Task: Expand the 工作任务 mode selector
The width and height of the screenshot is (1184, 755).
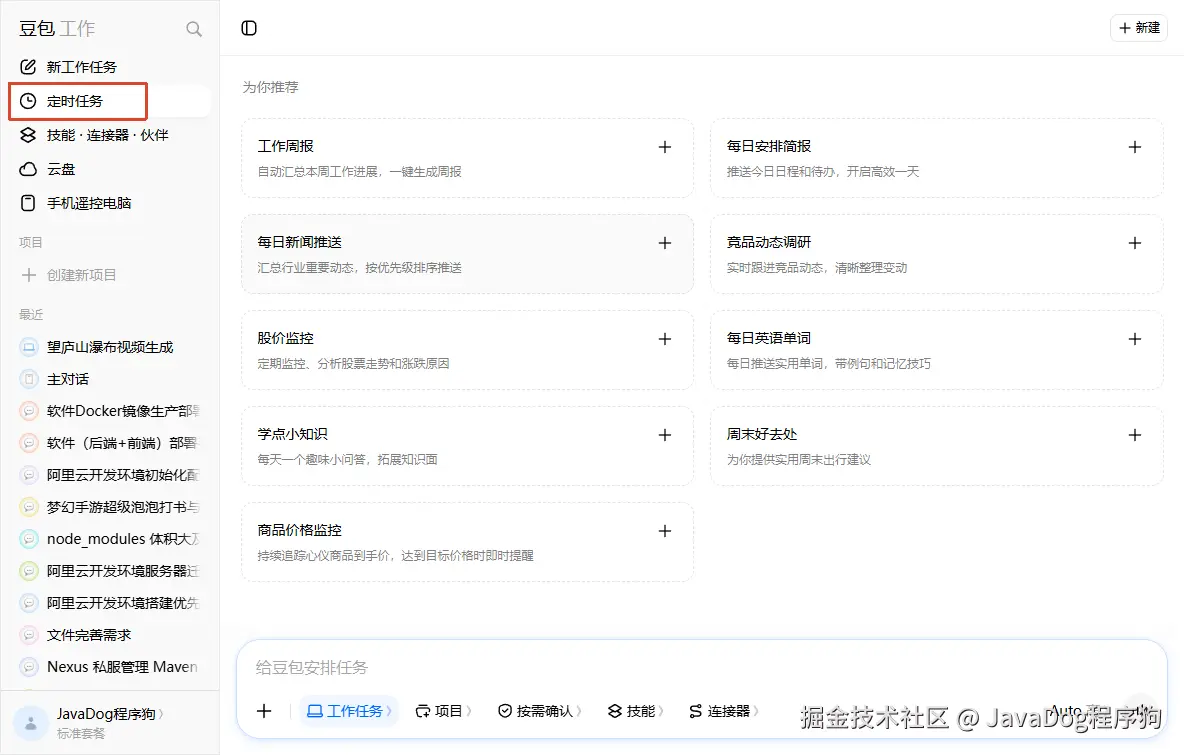Action: click(349, 710)
